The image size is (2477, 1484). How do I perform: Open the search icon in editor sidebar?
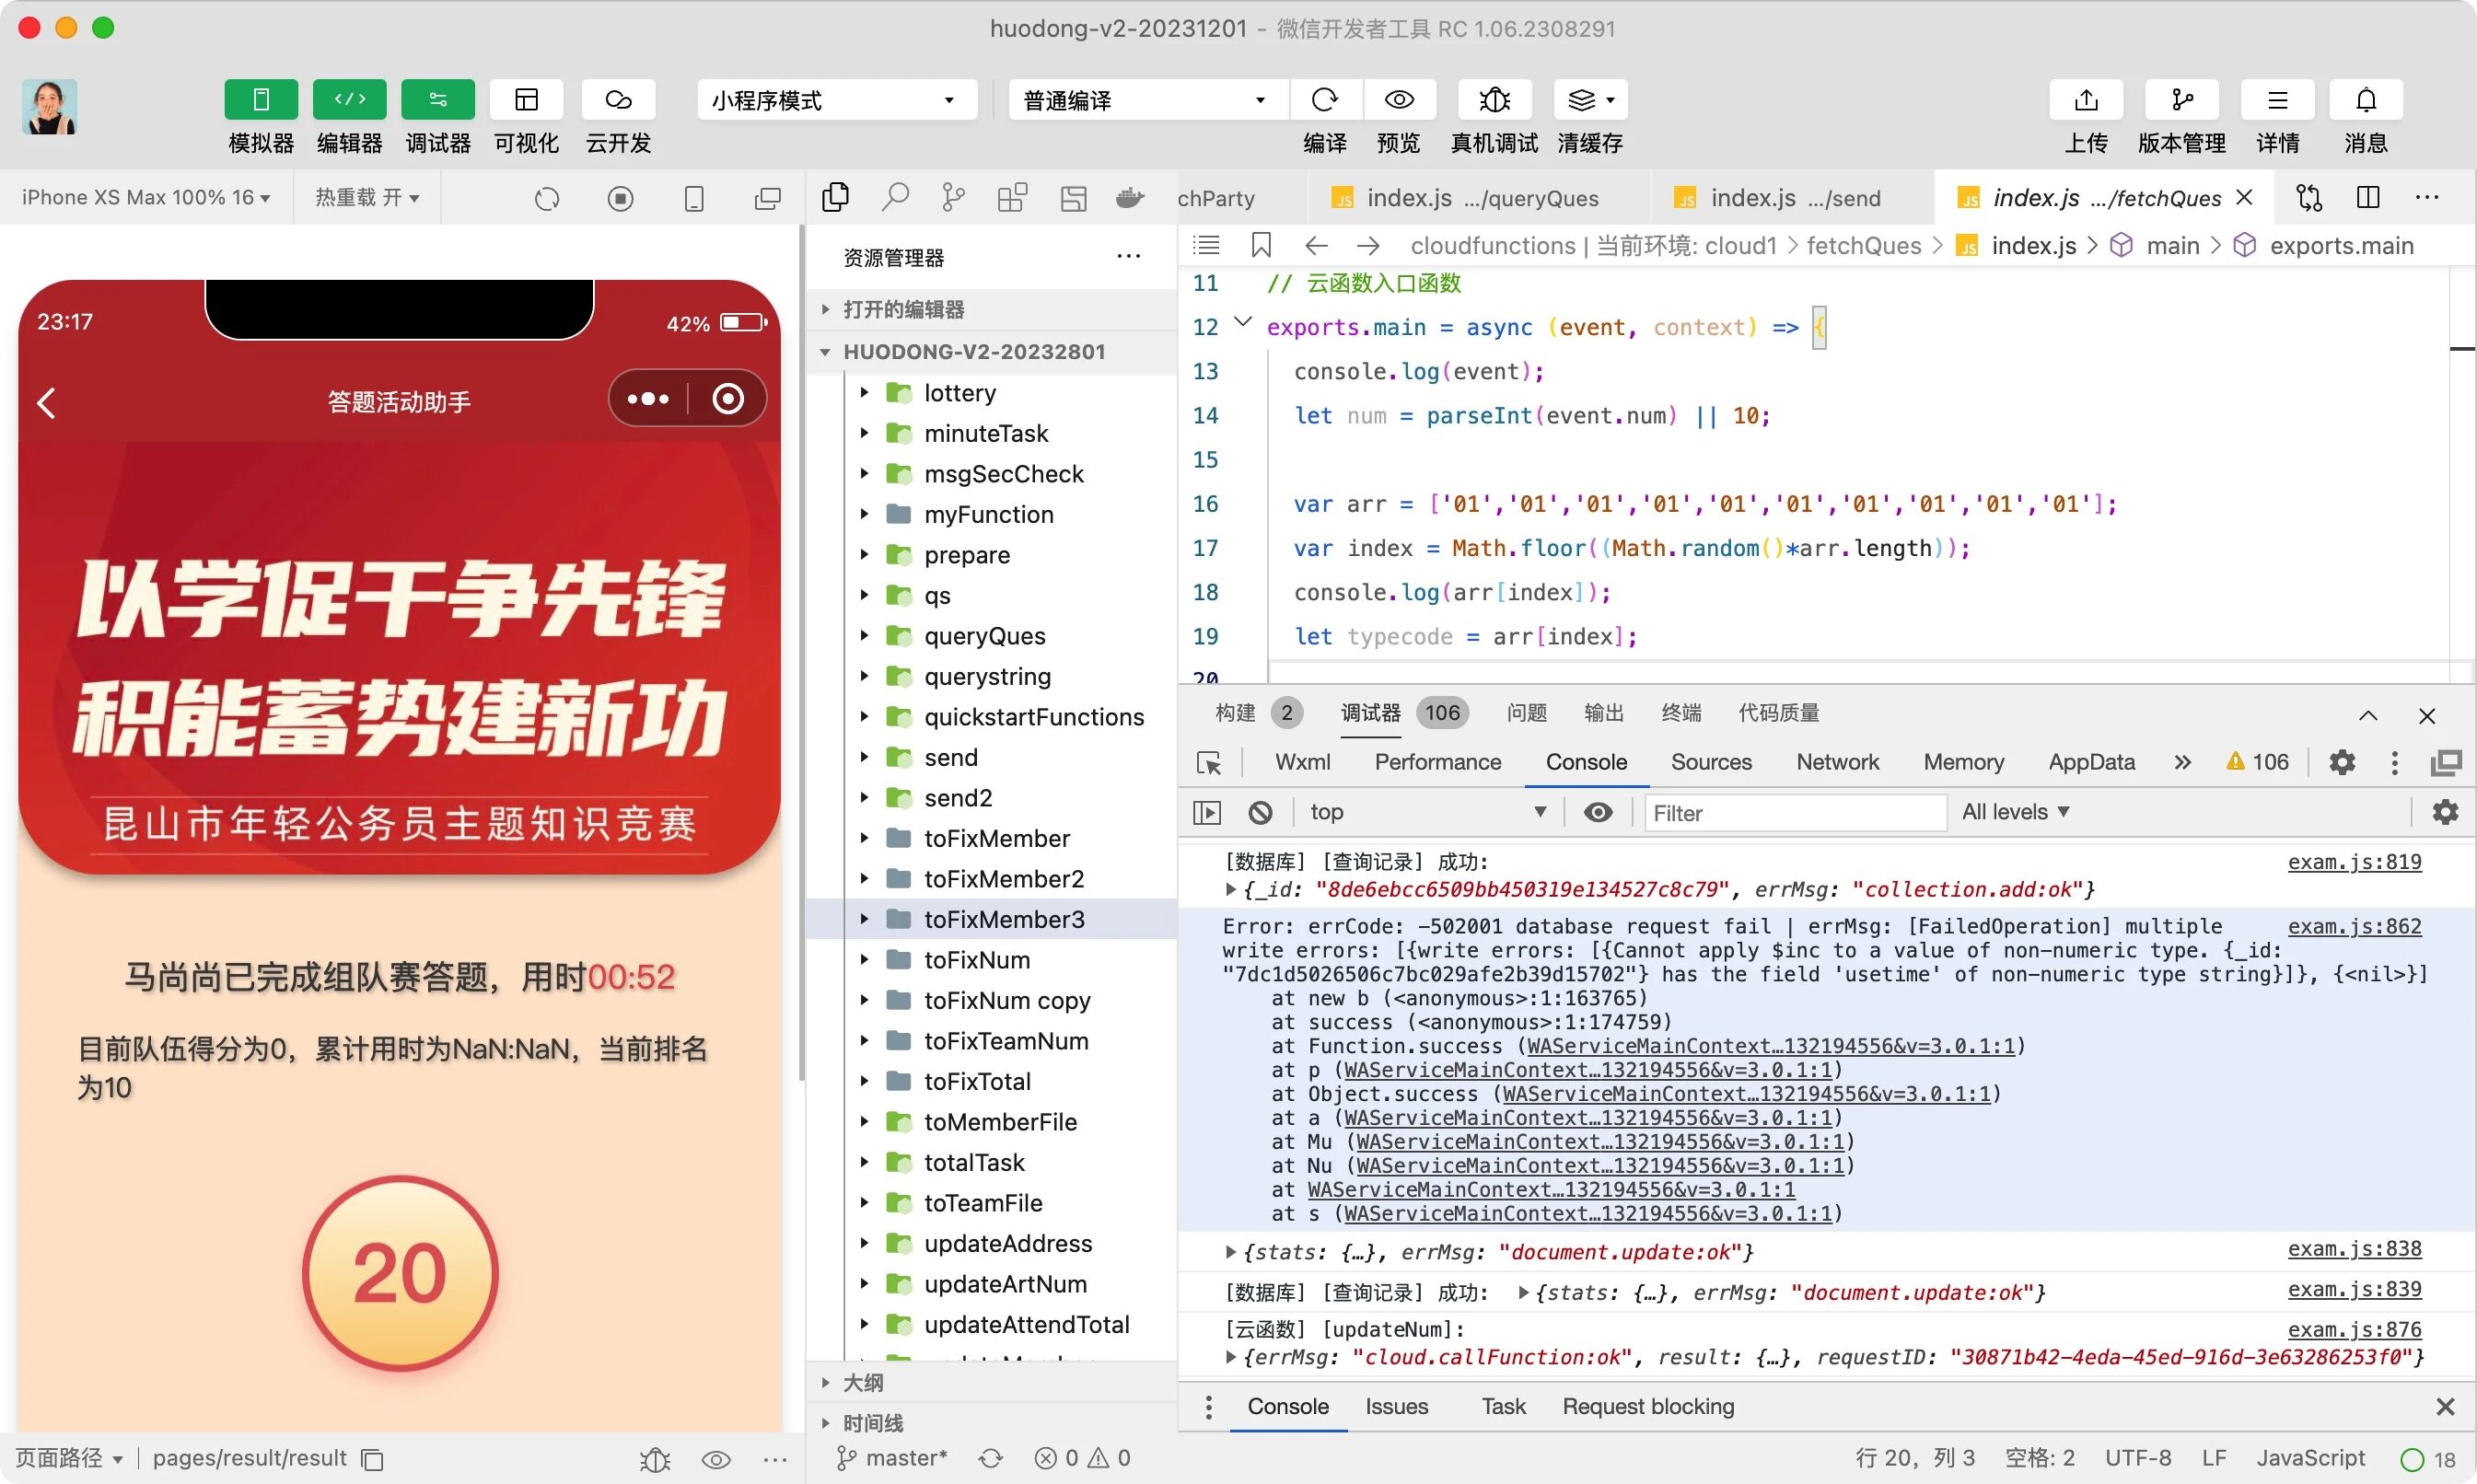(x=894, y=197)
